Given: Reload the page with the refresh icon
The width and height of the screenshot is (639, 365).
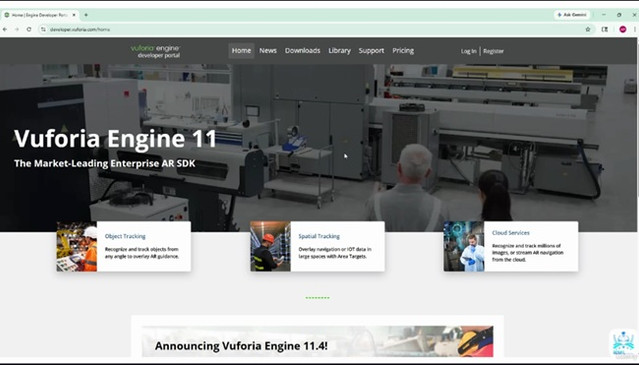Looking at the screenshot, I should pyautogui.click(x=29, y=29).
